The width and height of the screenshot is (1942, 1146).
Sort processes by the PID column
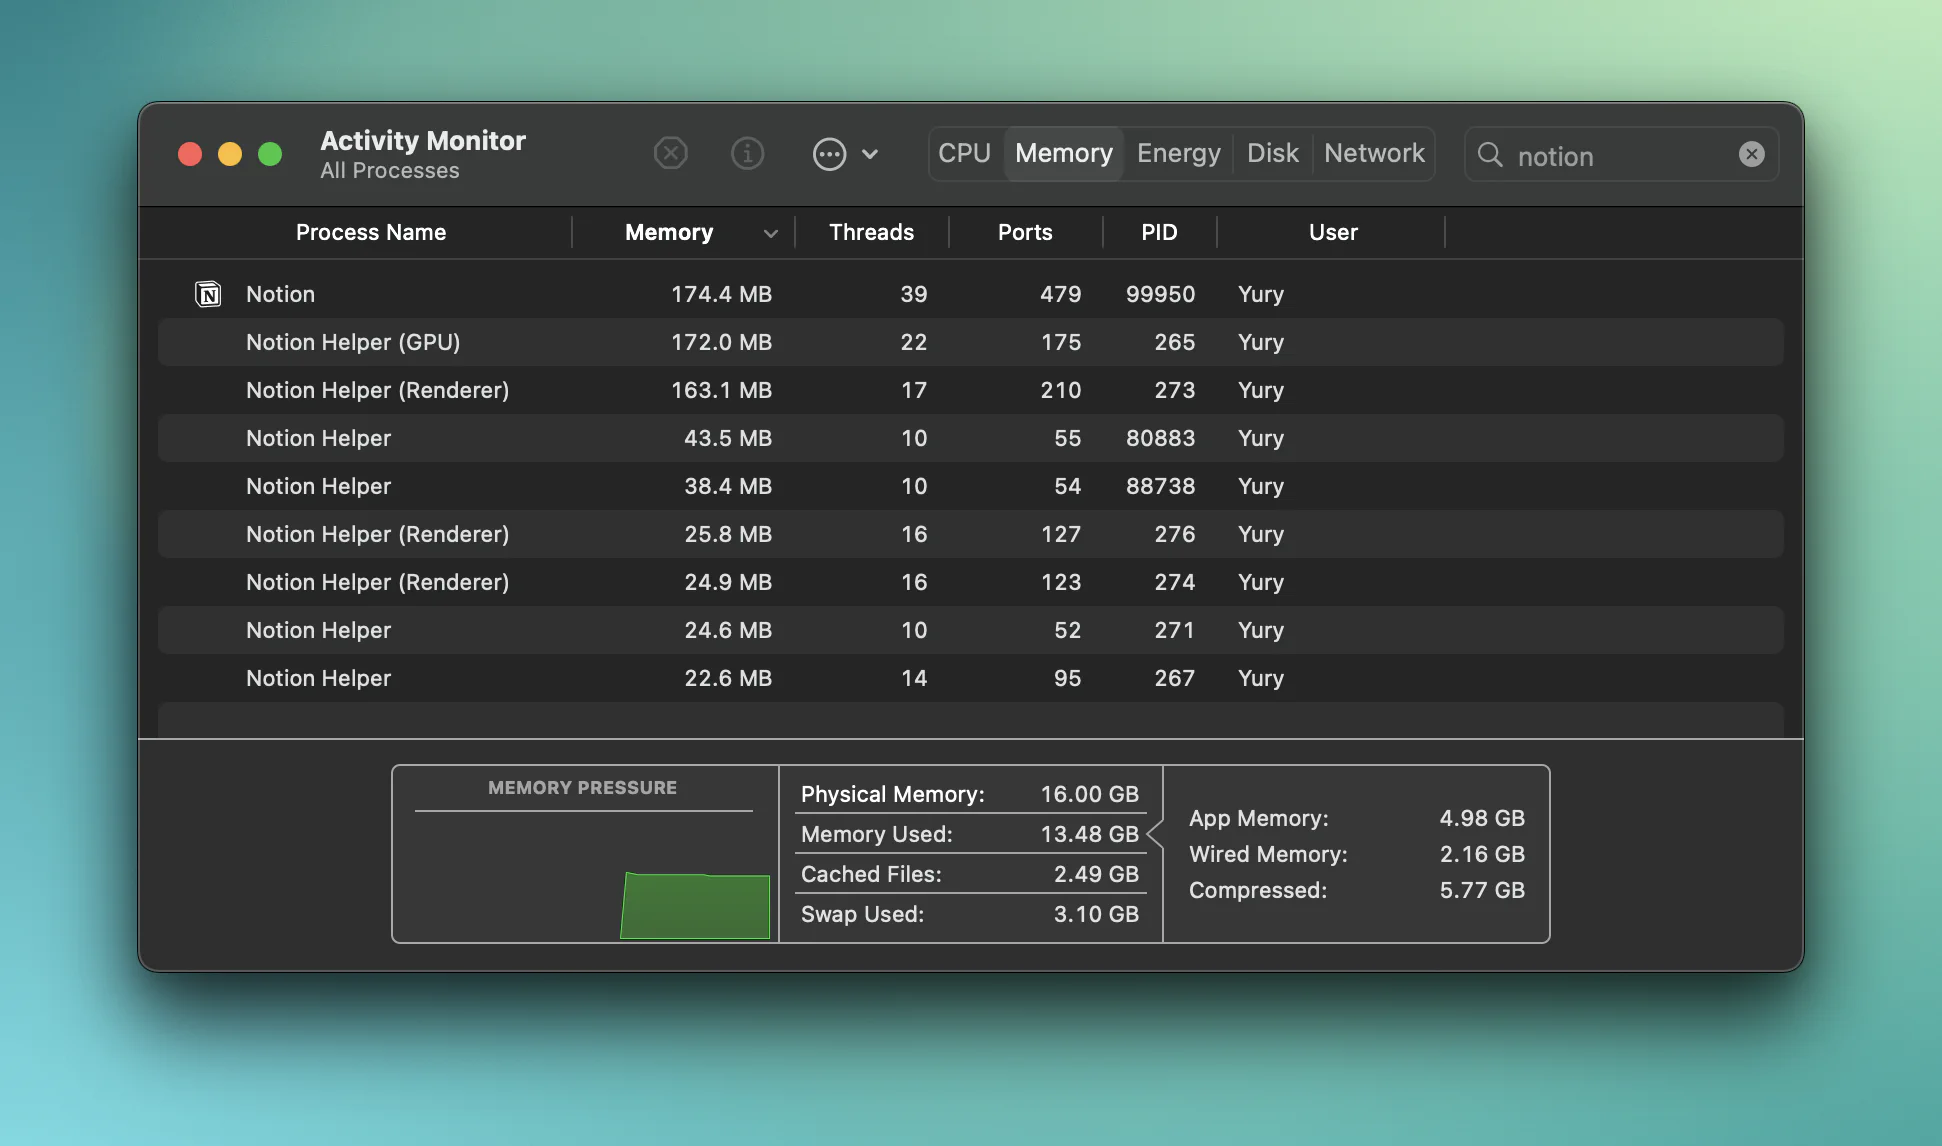pyautogui.click(x=1160, y=232)
